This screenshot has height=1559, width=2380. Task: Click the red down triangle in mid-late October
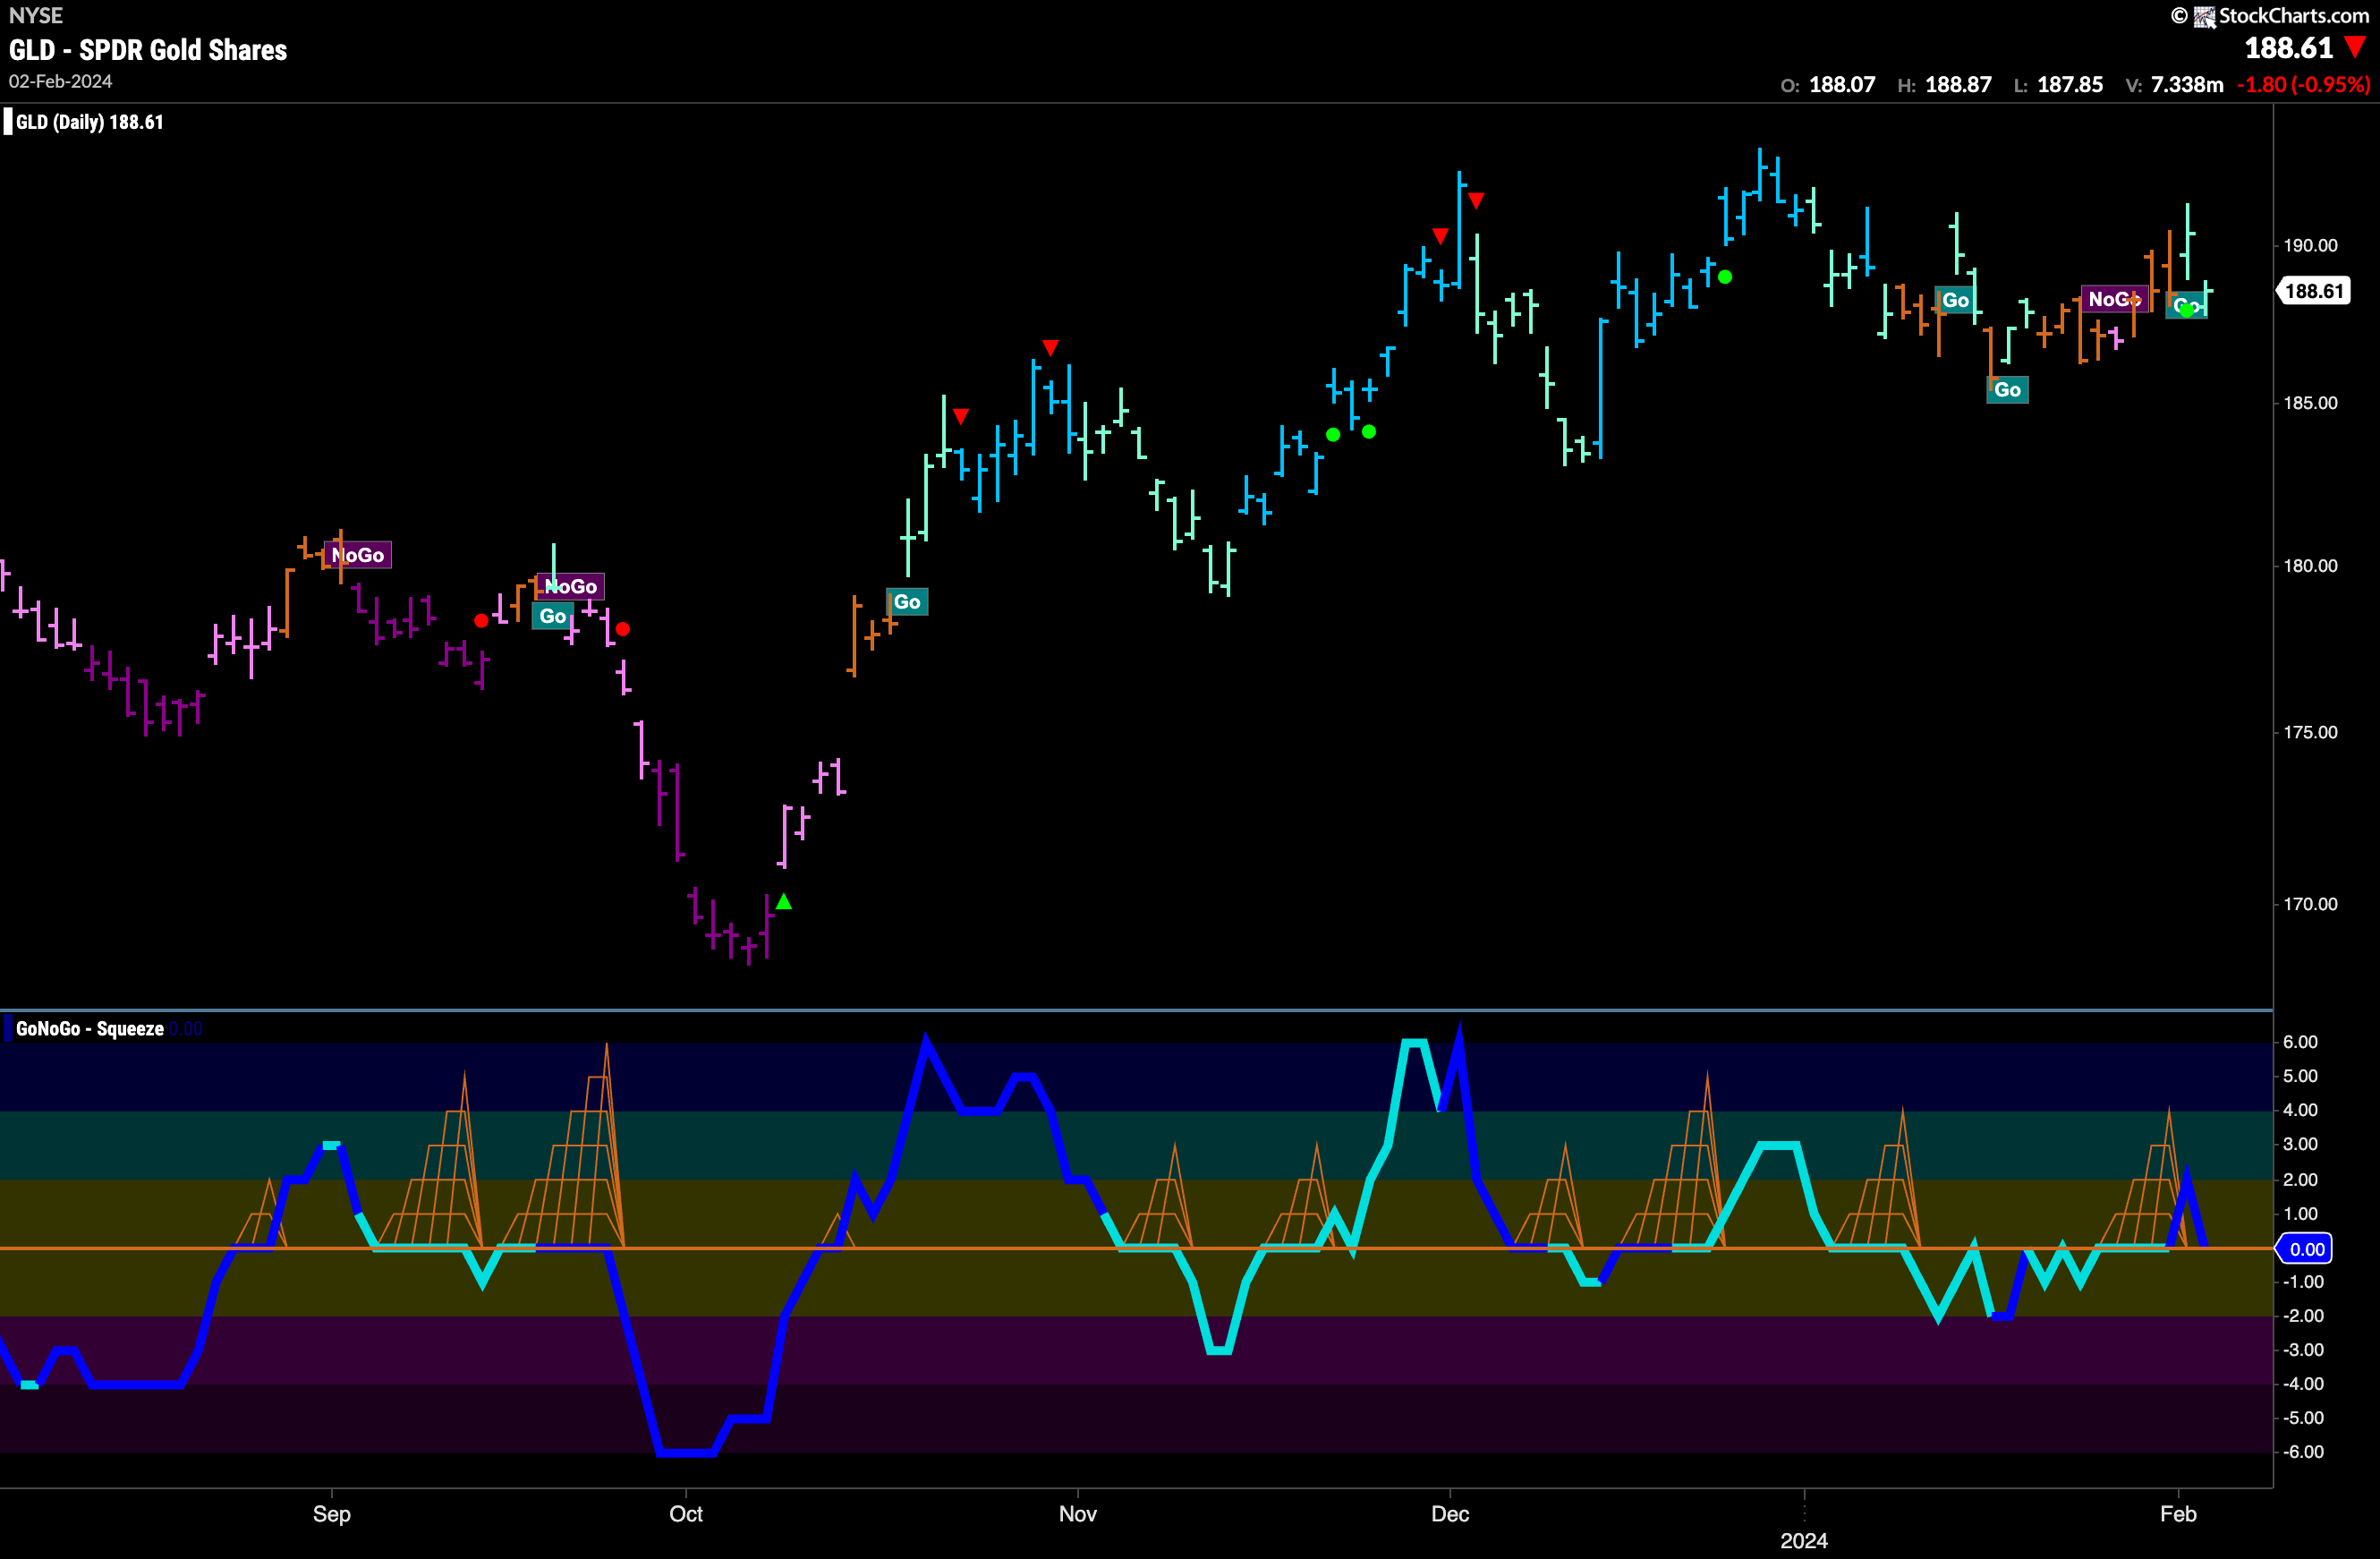[961, 415]
